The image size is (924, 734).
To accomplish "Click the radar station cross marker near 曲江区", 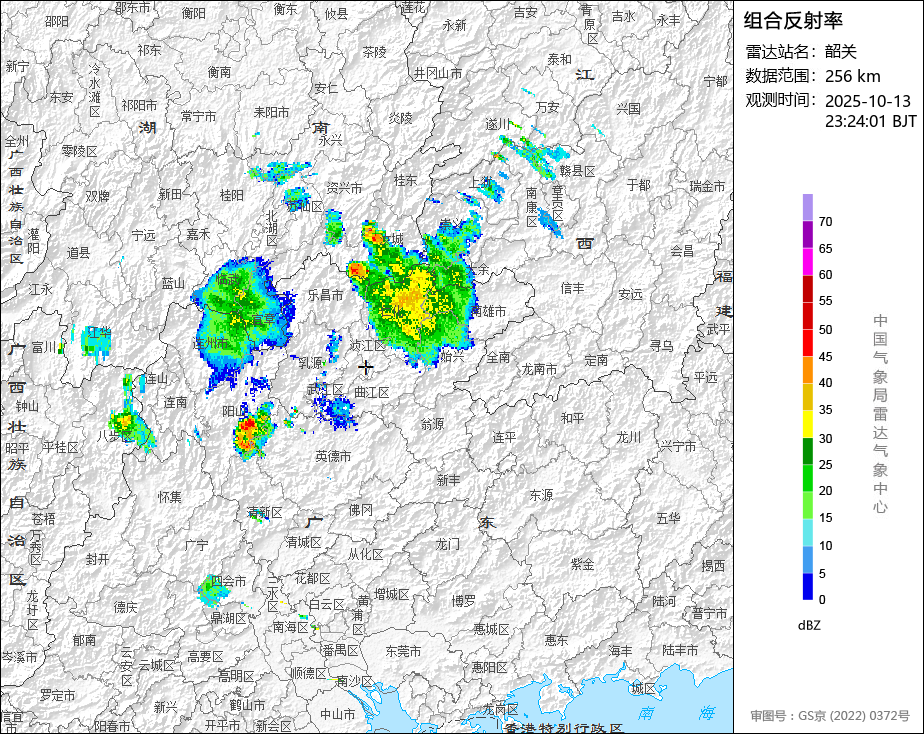I will pyautogui.click(x=365, y=368).
